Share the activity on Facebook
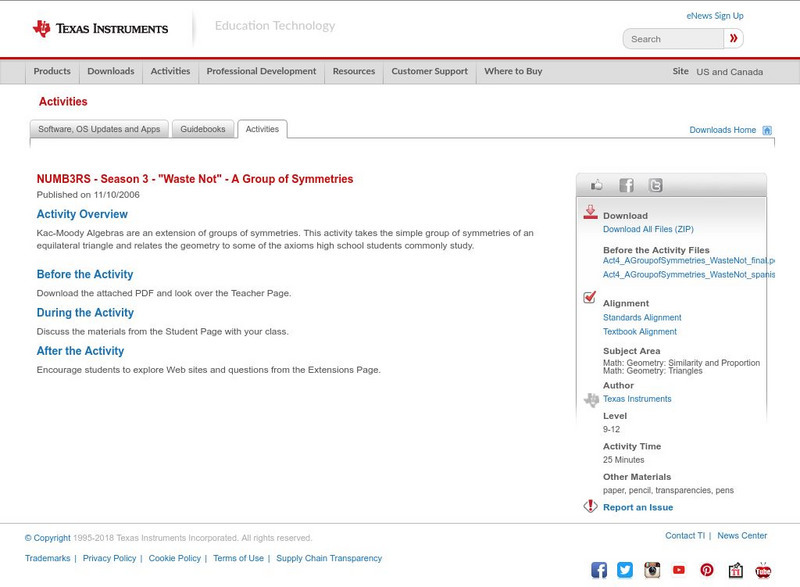The width and height of the screenshot is (800, 587). point(627,184)
